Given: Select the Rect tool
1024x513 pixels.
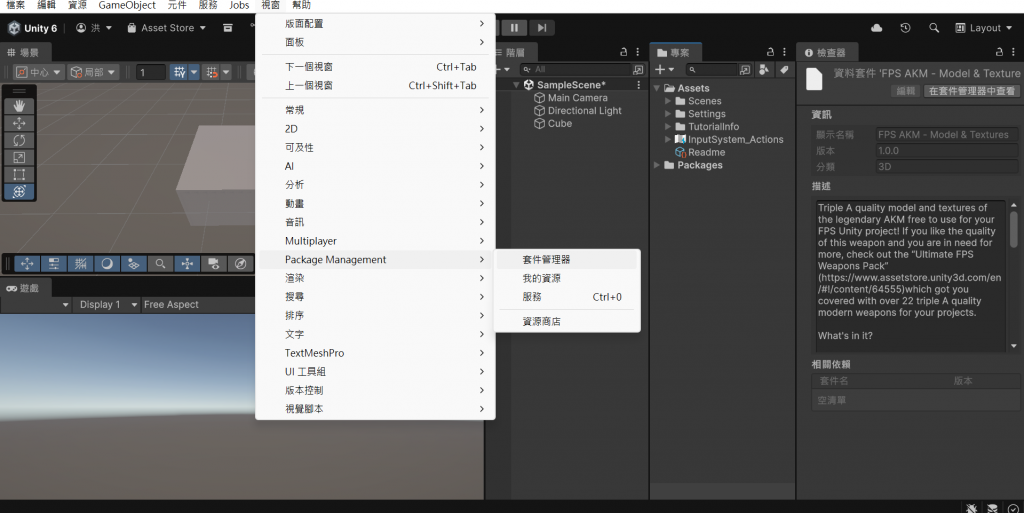Looking at the screenshot, I should pyautogui.click(x=19, y=174).
